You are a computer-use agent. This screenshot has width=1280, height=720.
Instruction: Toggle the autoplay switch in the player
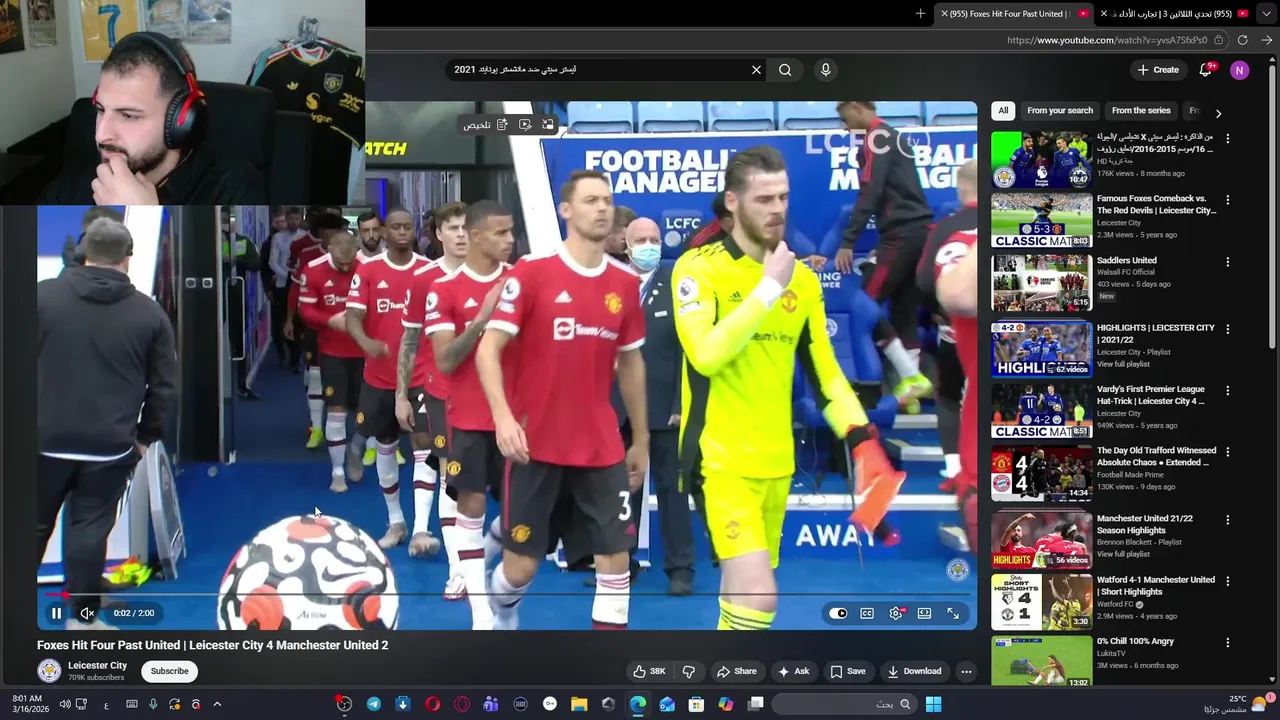click(838, 613)
